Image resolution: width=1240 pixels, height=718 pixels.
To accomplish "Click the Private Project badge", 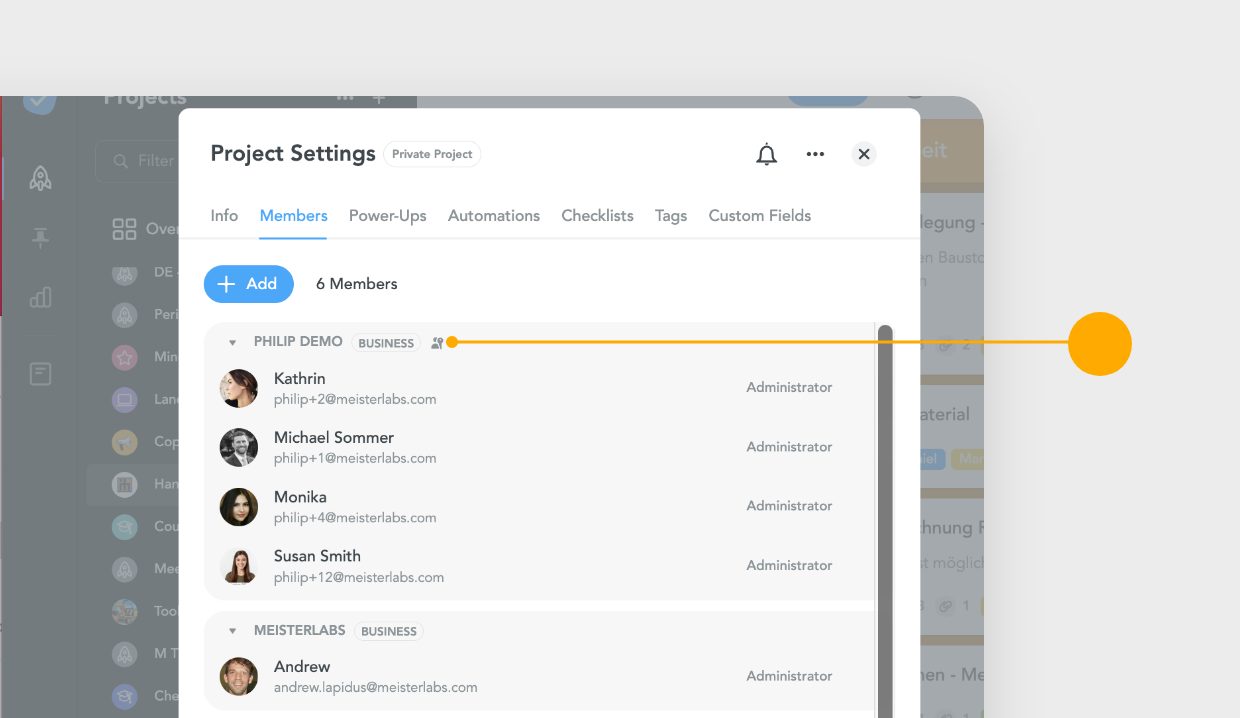I will click(432, 154).
